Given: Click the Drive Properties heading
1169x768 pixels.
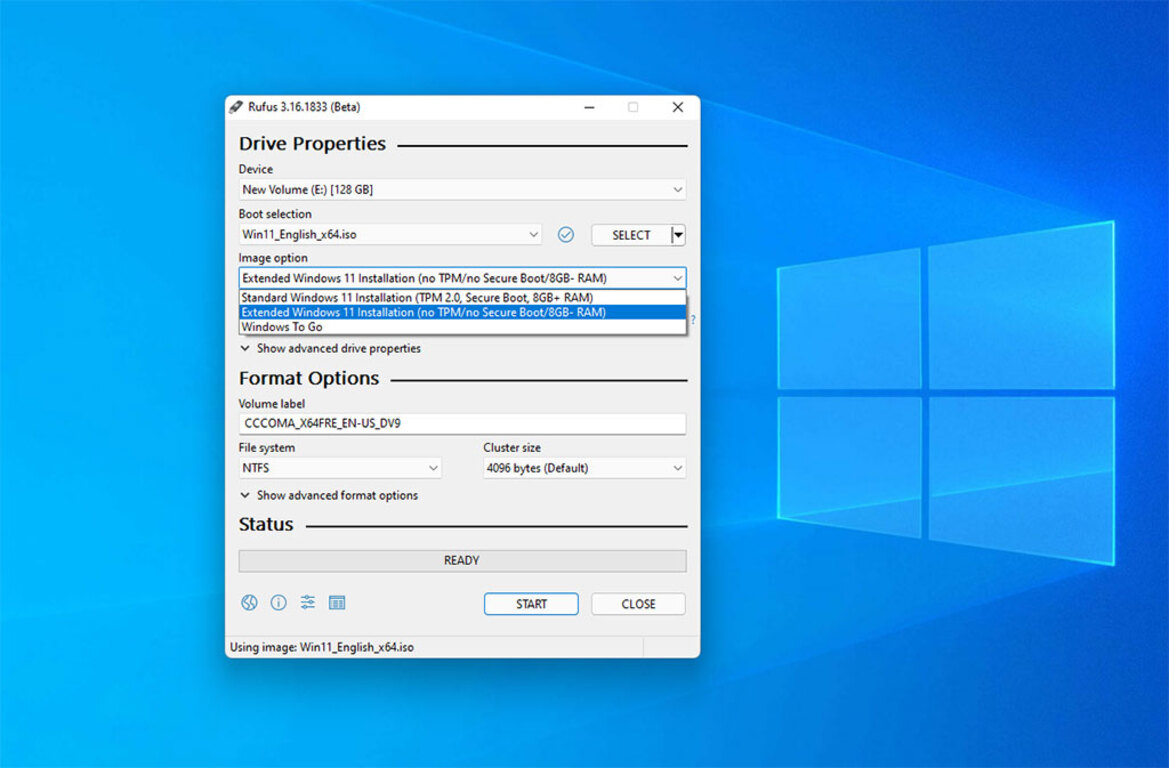Looking at the screenshot, I should pyautogui.click(x=312, y=143).
